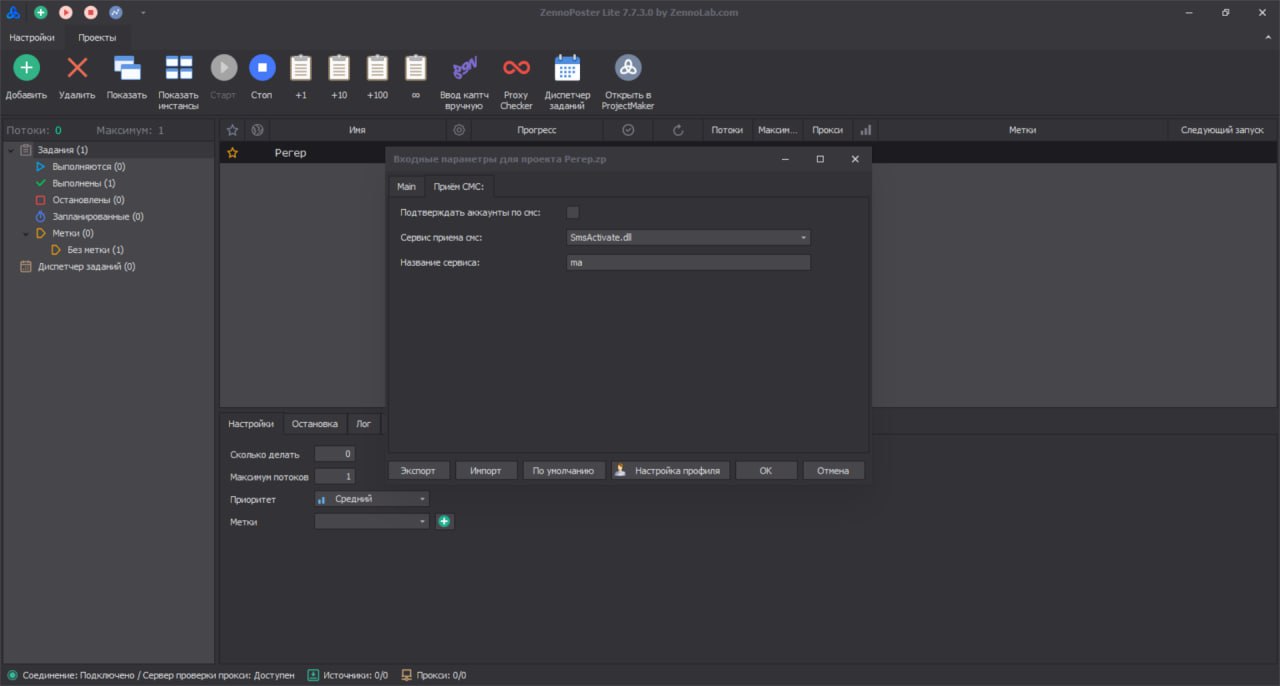Switch to the Main dialog tab
1280x686 pixels.
pos(406,187)
